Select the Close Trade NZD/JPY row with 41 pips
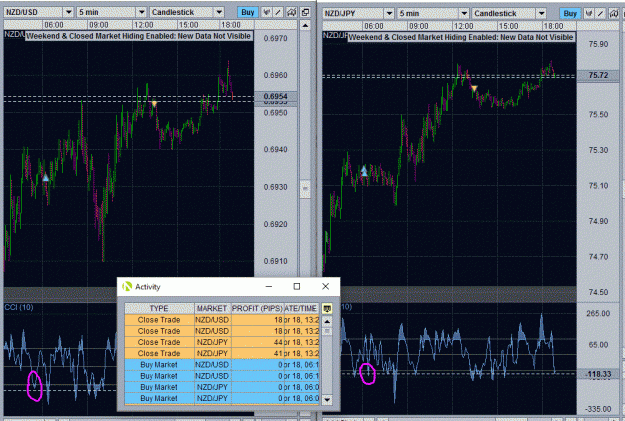The width and height of the screenshot is (625, 421). (x=222, y=353)
